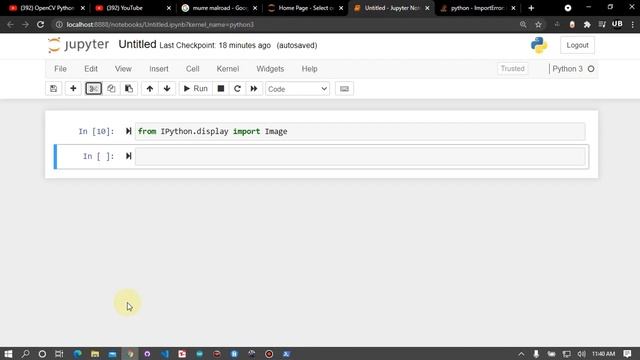Move selected cell down
Screen dimensions: 640x360
click(x=167, y=89)
